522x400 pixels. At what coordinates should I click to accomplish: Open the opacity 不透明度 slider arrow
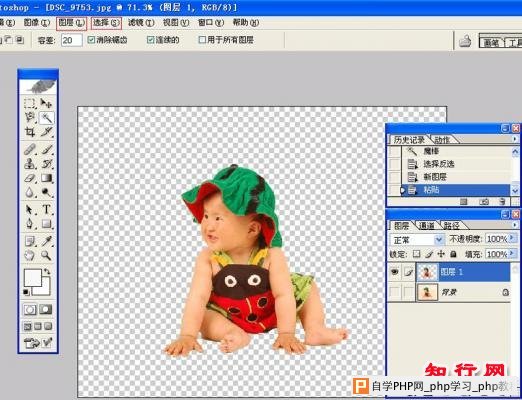(x=512, y=238)
